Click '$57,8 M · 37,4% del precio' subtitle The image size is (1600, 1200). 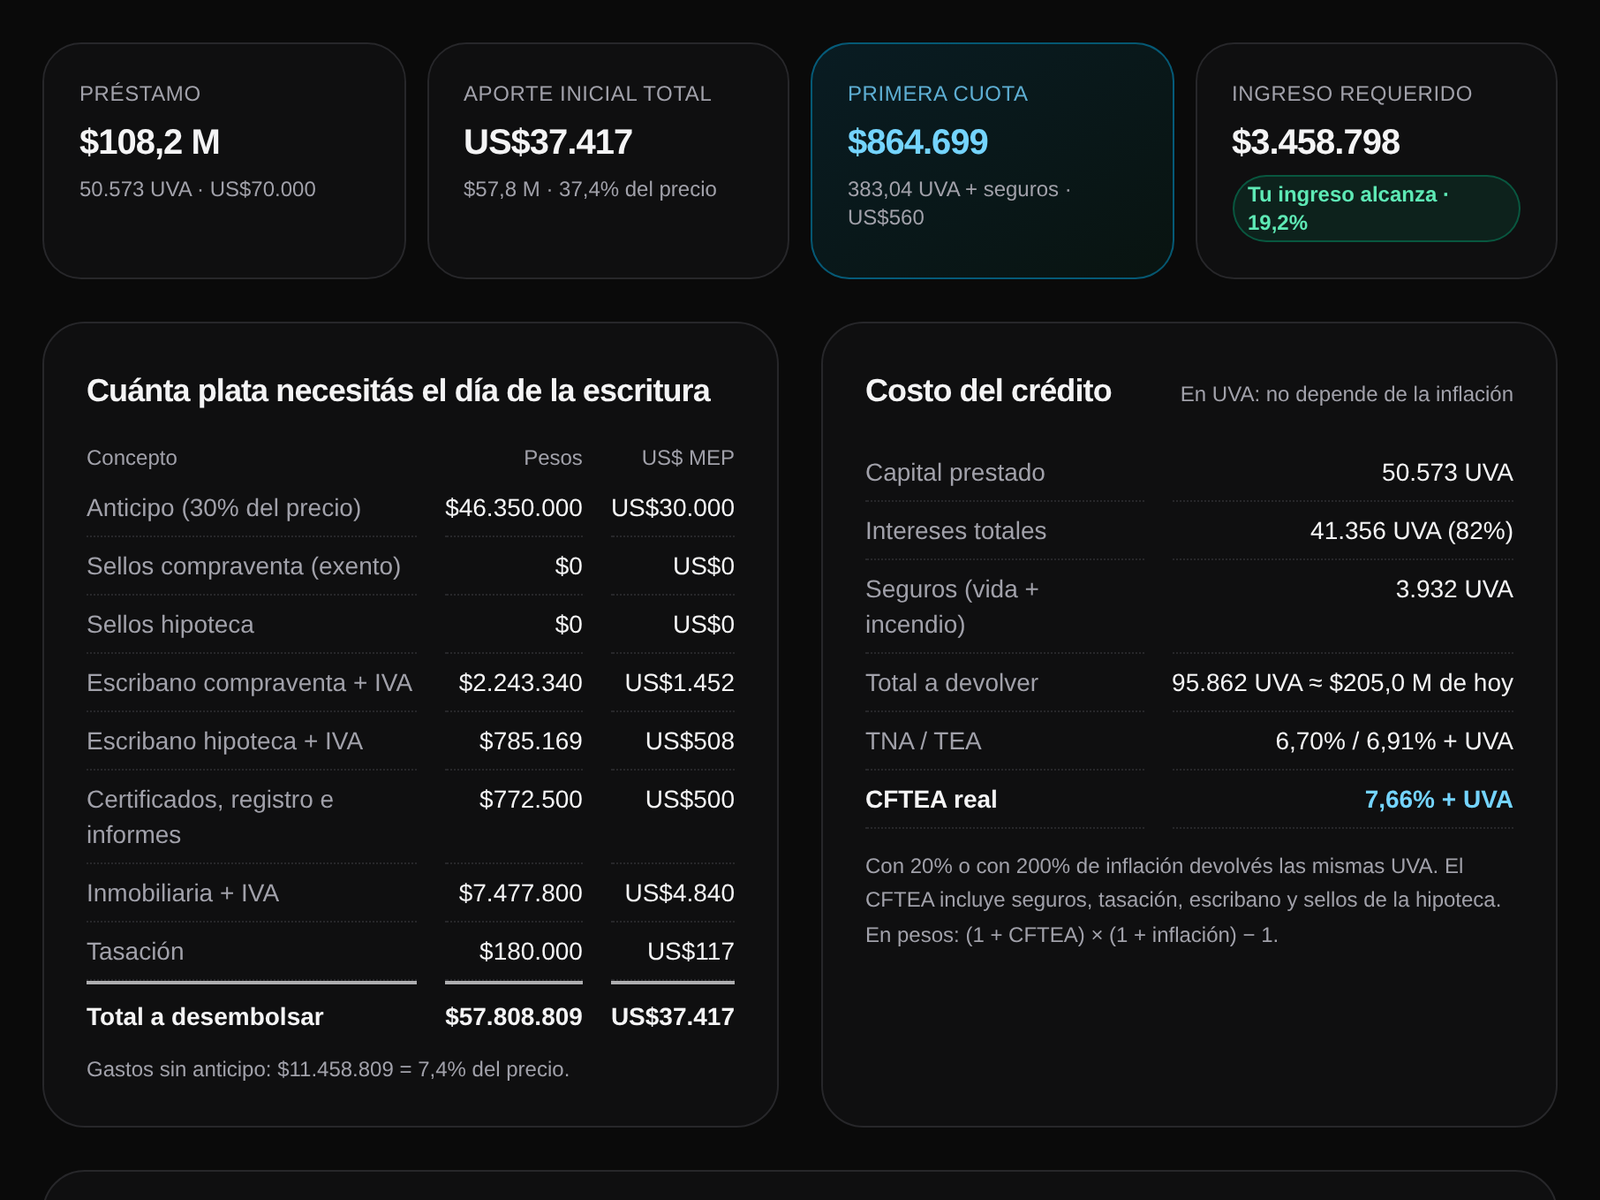(x=590, y=189)
